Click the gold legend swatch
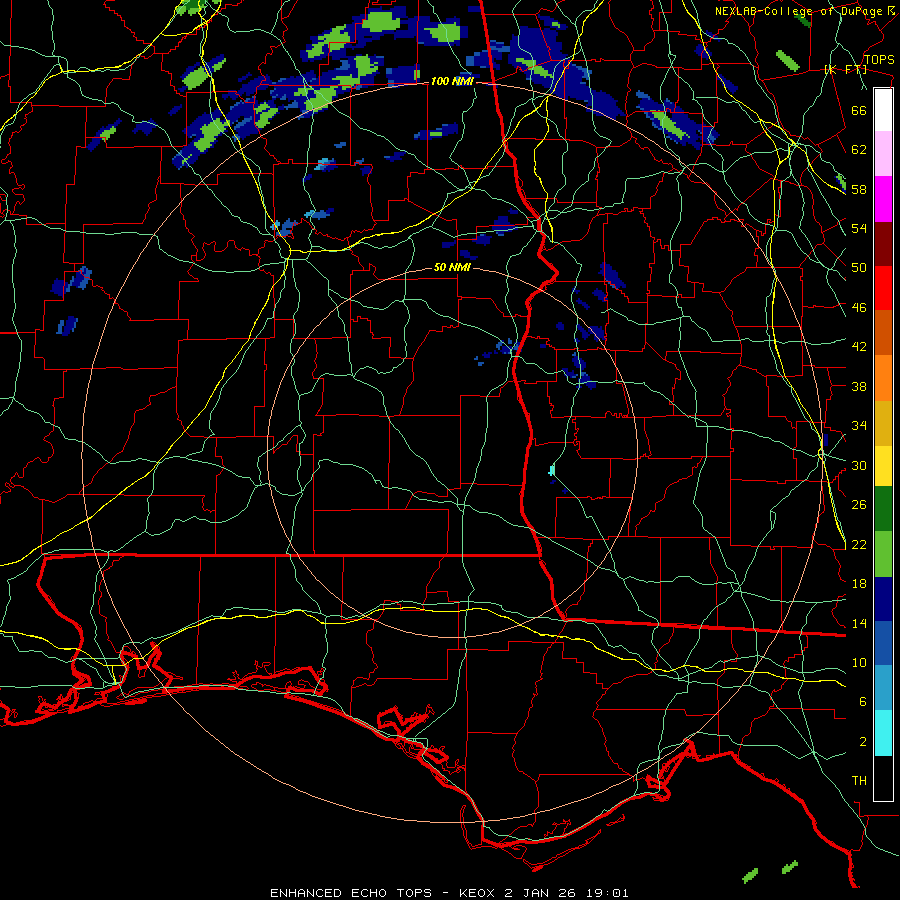The height and width of the screenshot is (900, 900). pyautogui.click(x=883, y=423)
